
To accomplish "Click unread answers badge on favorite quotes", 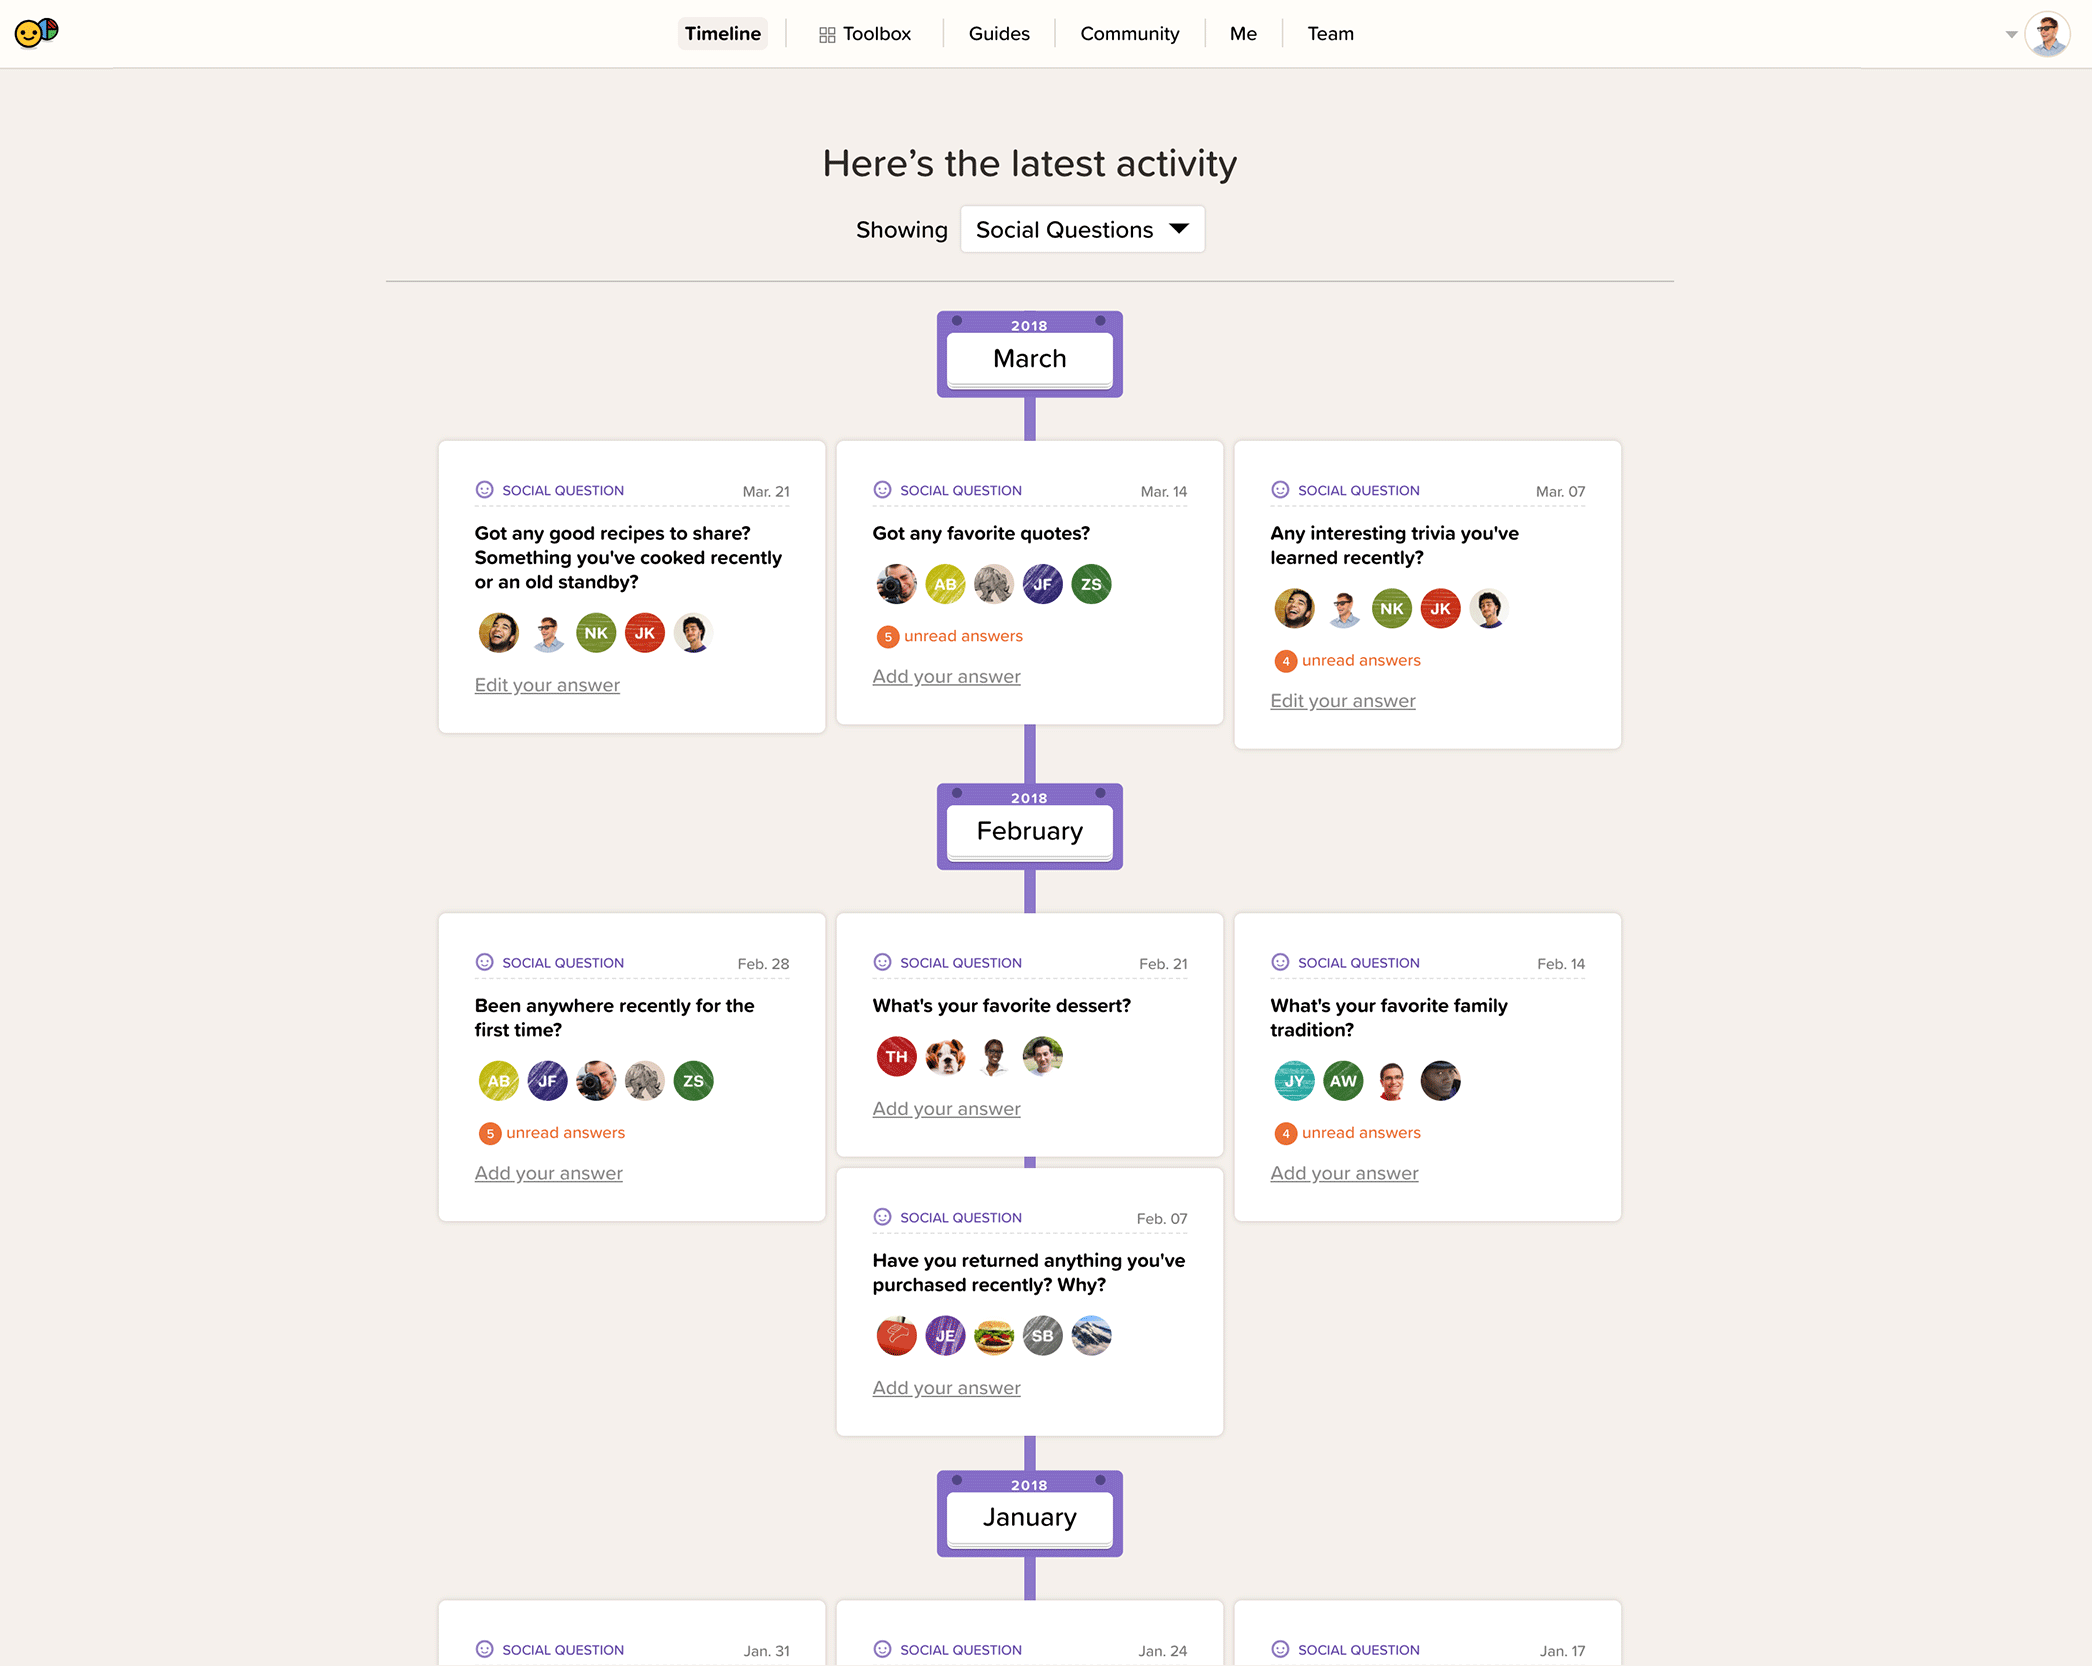I will click(x=947, y=636).
